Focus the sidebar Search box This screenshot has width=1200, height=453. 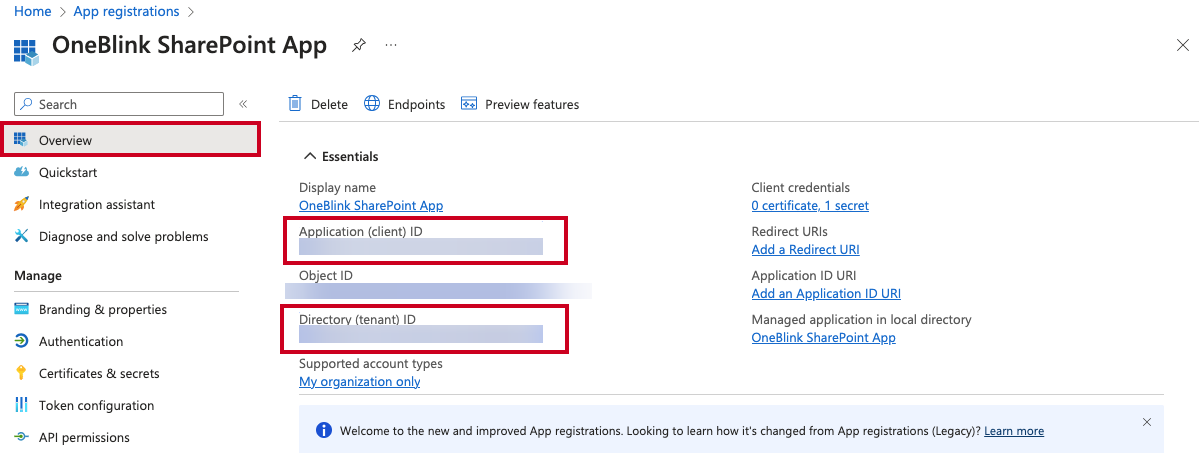click(119, 104)
